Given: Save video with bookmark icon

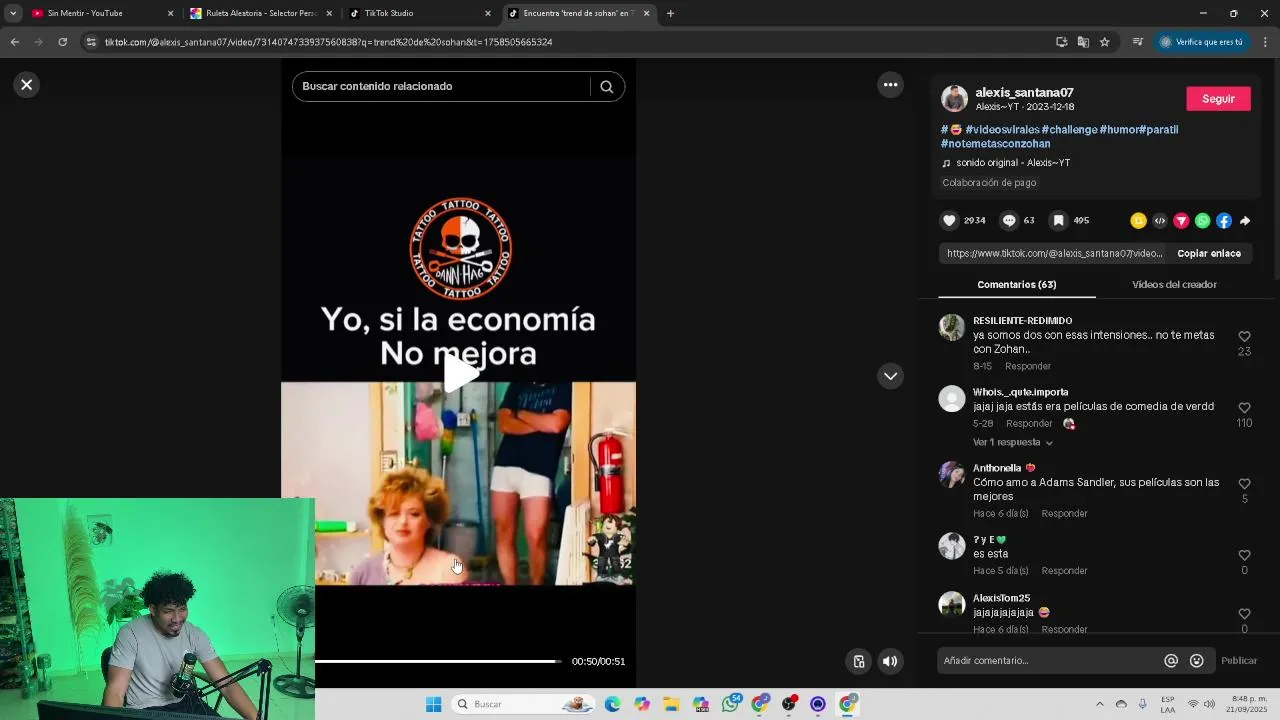Looking at the screenshot, I should pyautogui.click(x=1058, y=221).
